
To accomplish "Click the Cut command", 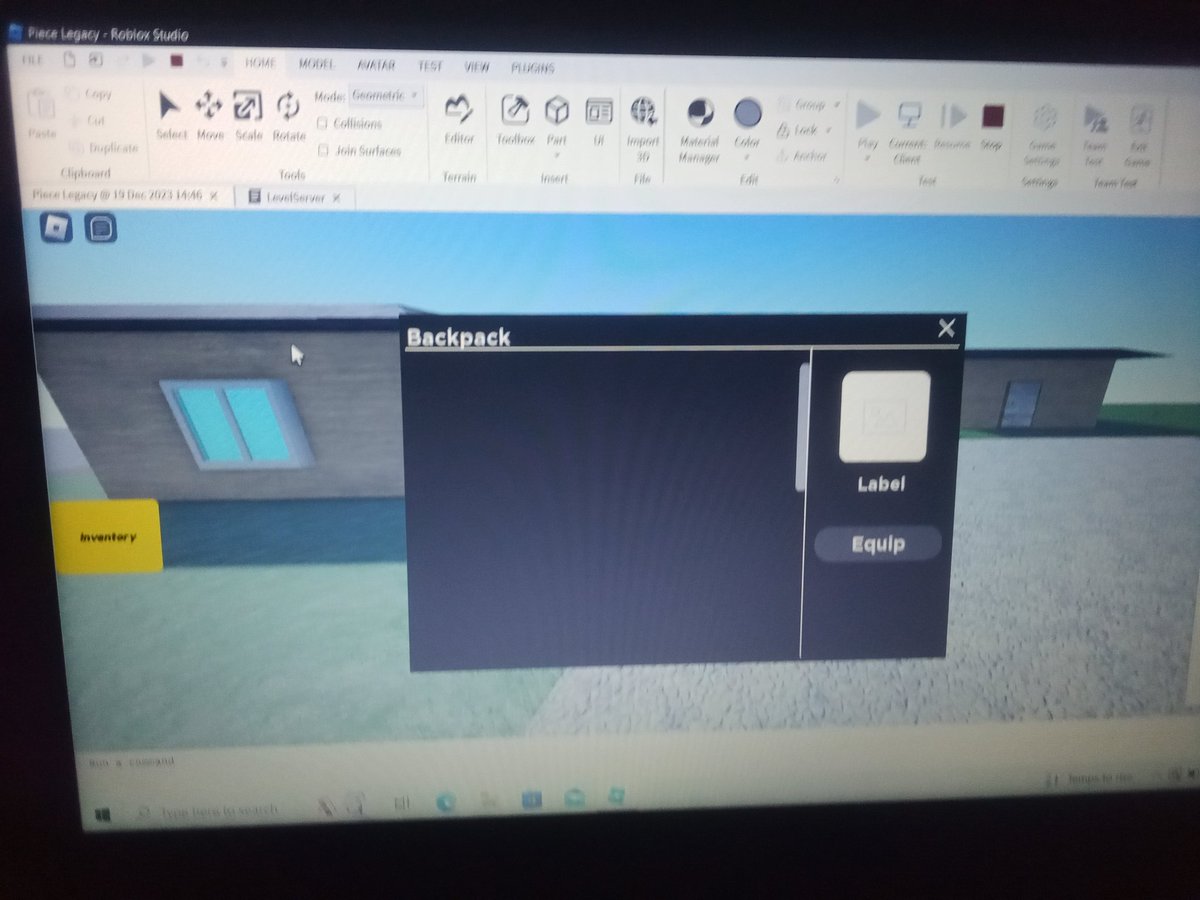I will tap(86, 120).
